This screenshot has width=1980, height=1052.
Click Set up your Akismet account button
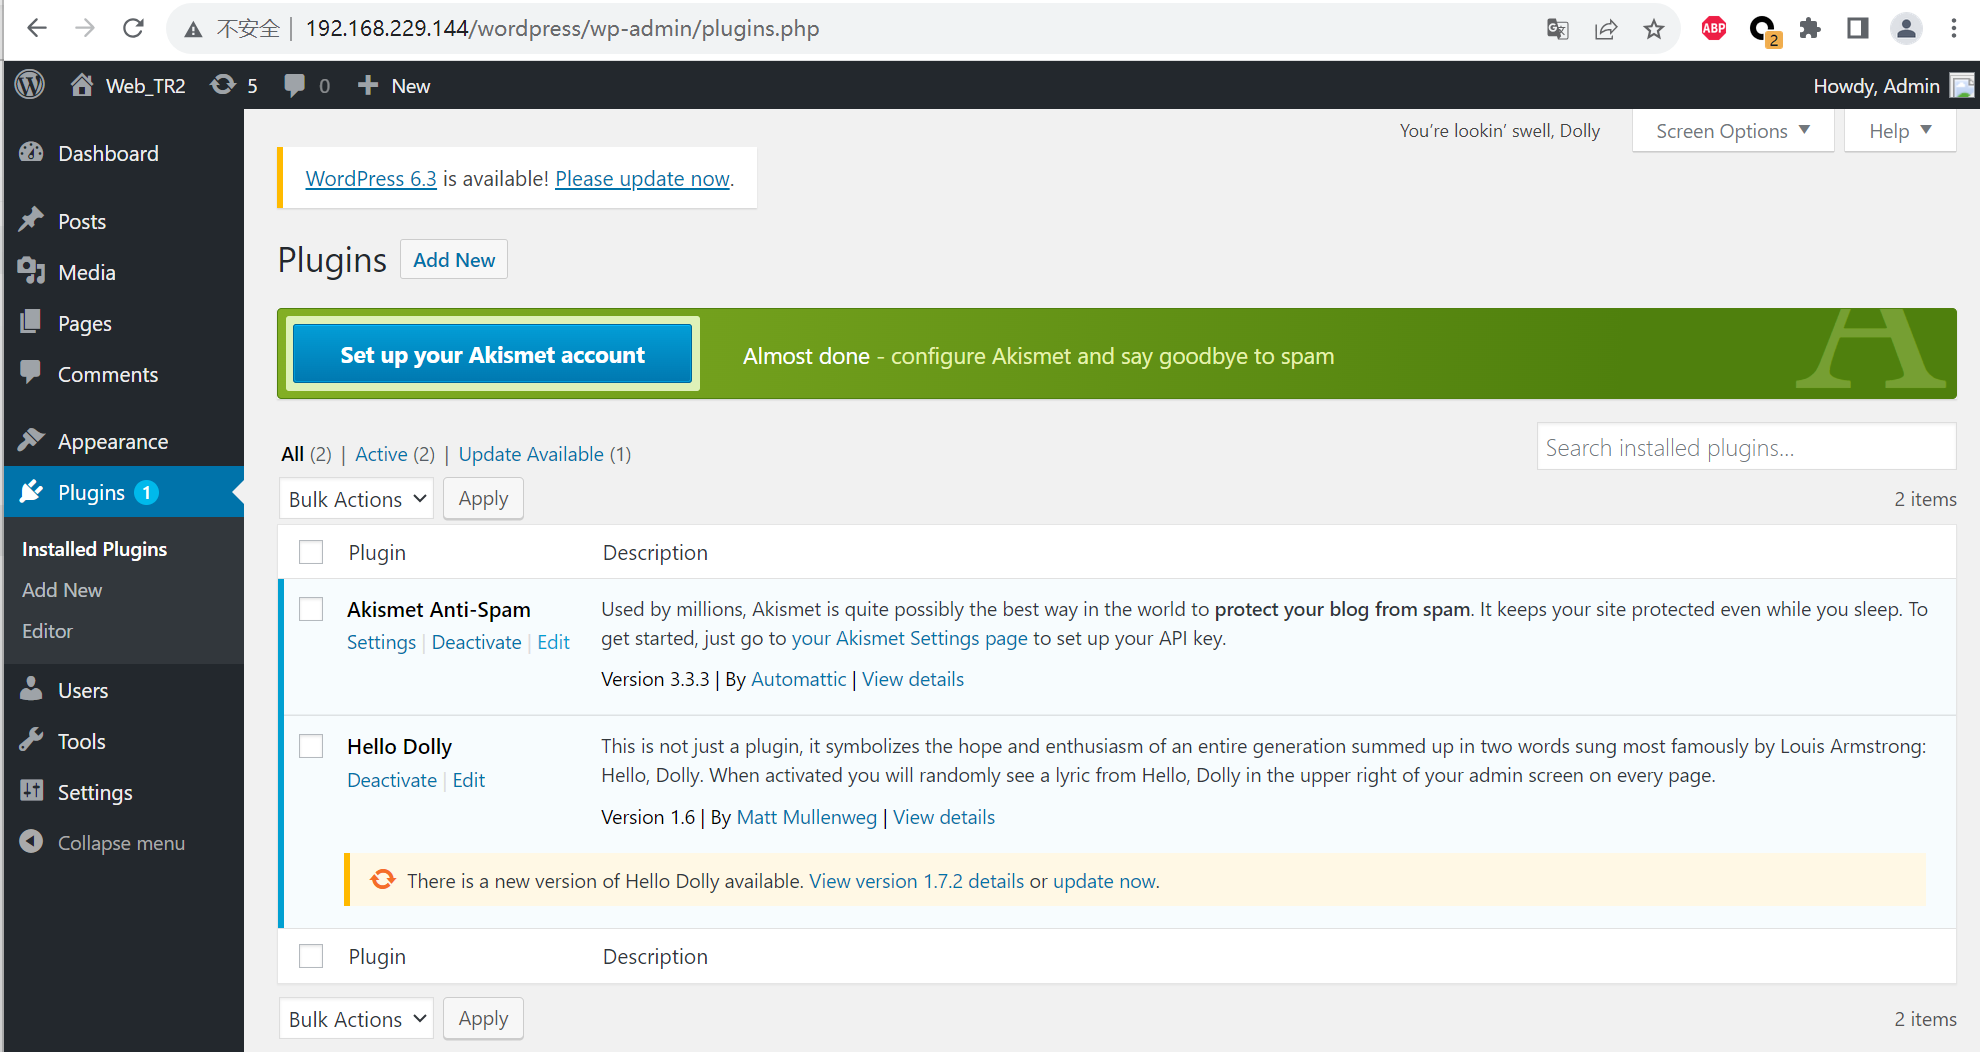[492, 354]
